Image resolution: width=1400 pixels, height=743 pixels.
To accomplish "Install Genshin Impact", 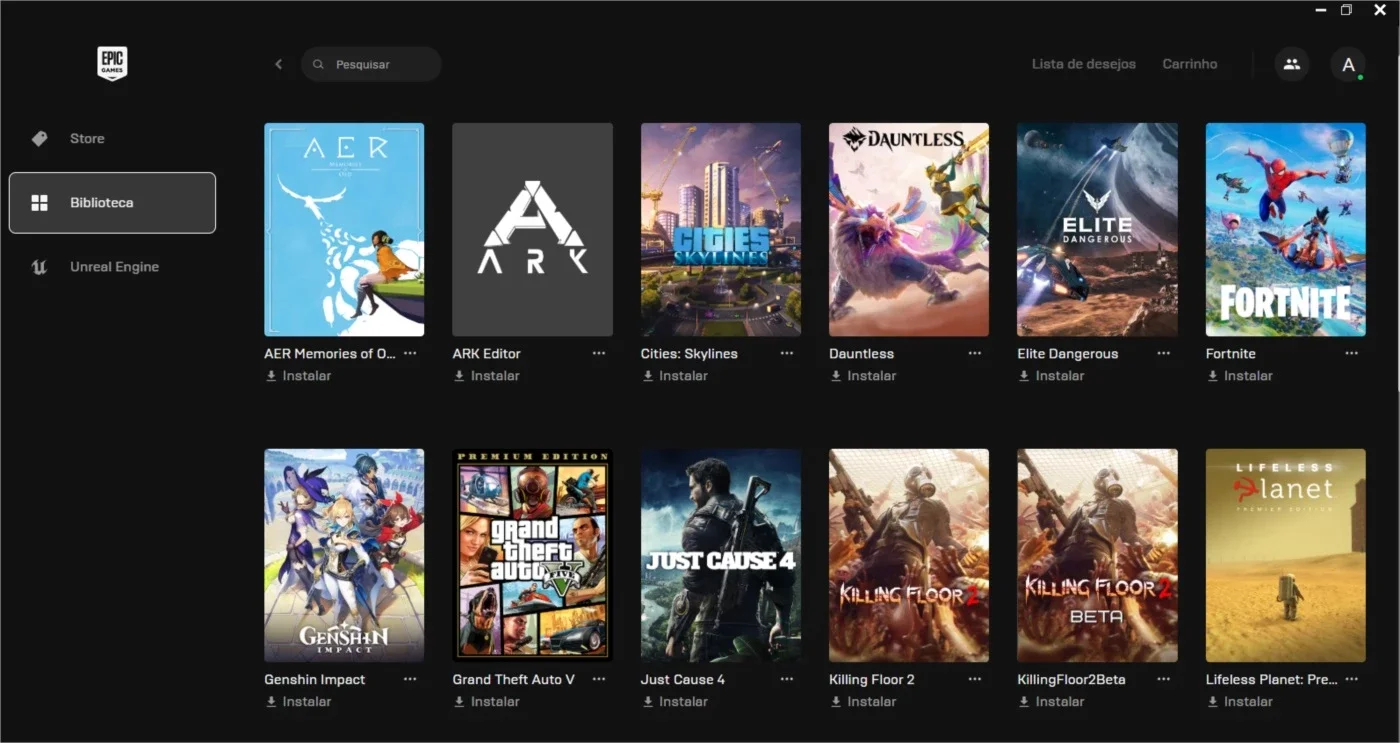I will tap(298, 702).
